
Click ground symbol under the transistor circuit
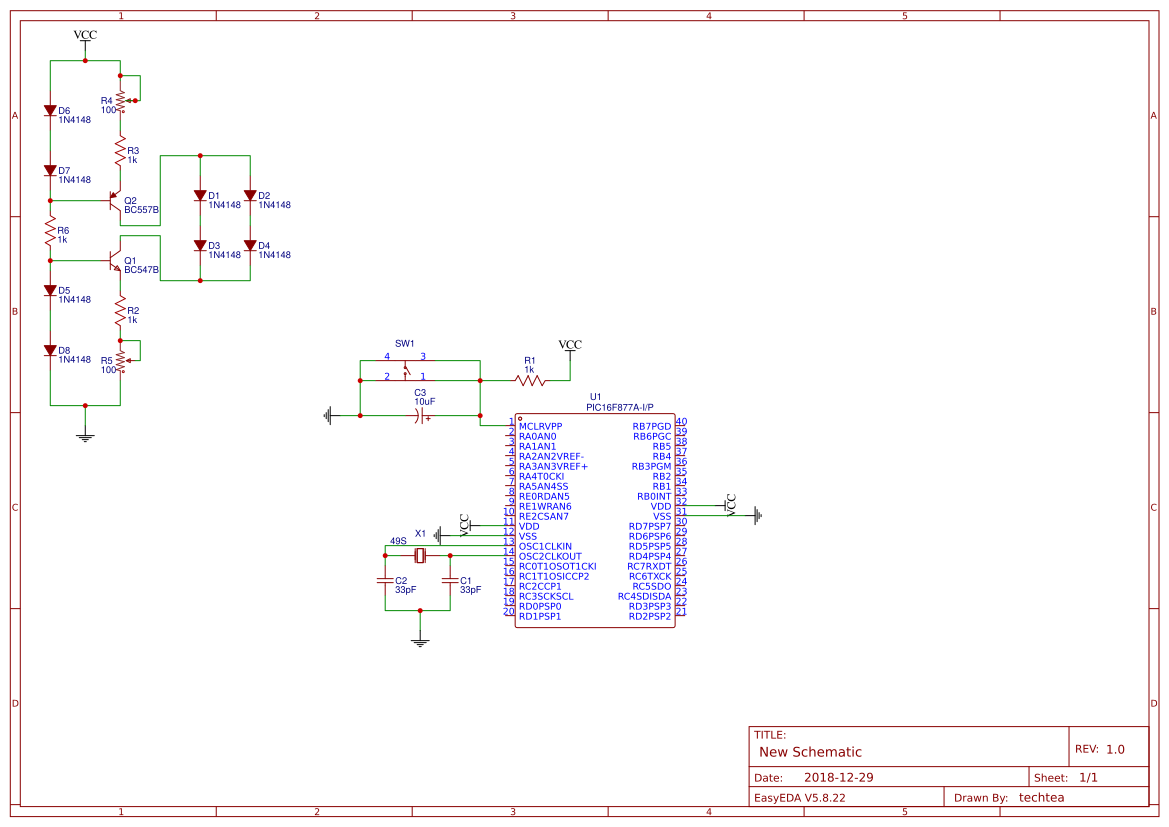(86, 435)
